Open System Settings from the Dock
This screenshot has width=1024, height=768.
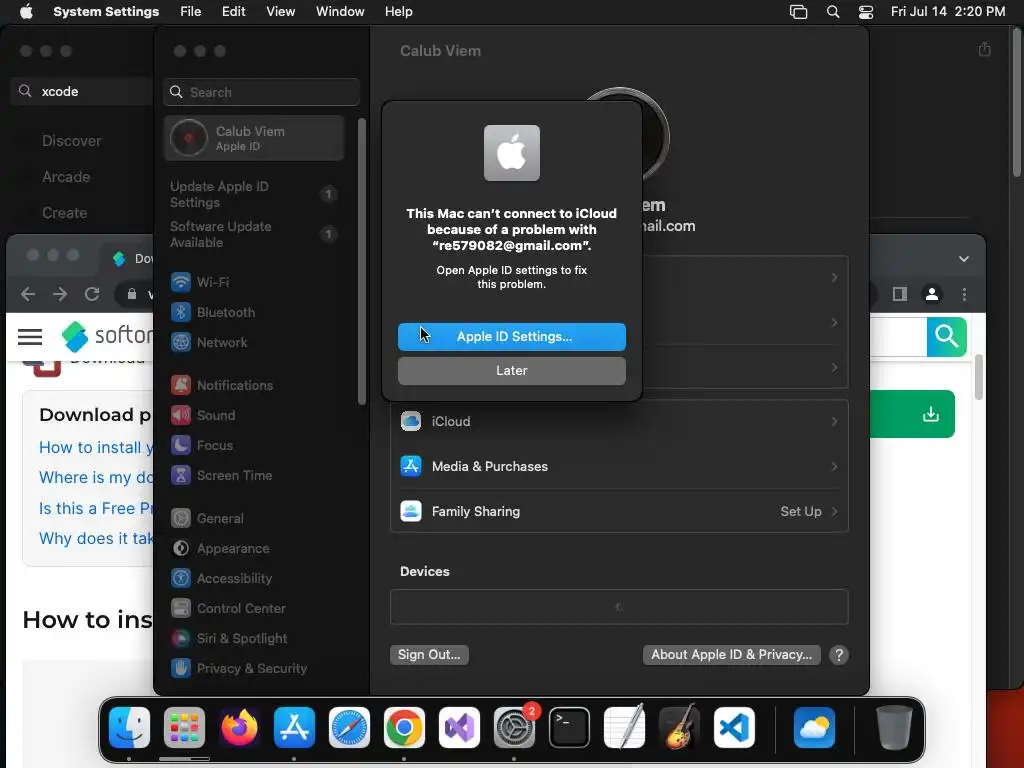pos(514,728)
